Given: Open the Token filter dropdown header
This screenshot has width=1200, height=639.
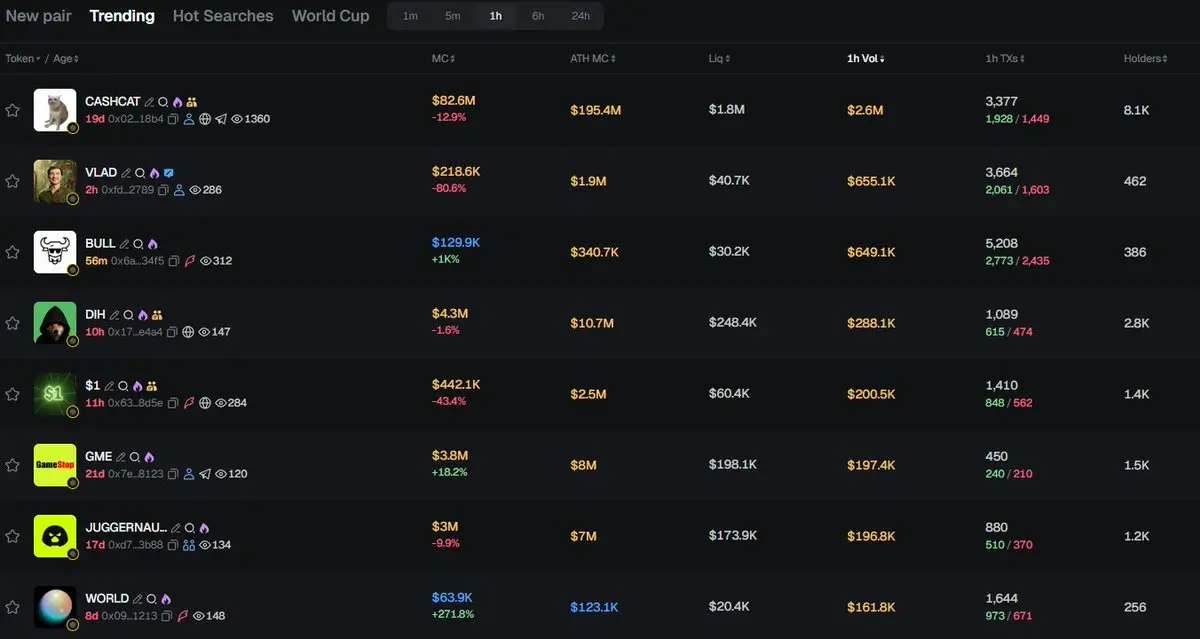Looking at the screenshot, I should pos(23,59).
